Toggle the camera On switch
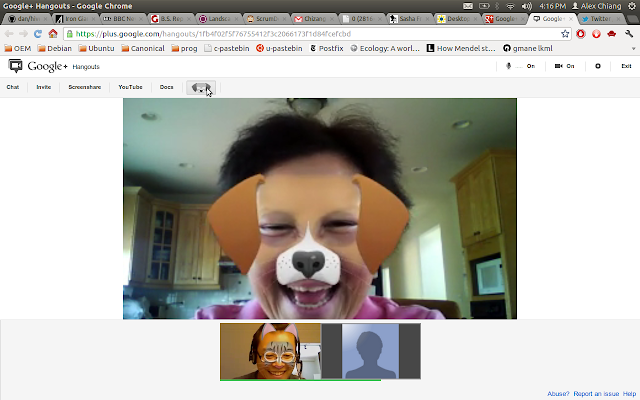The height and width of the screenshot is (400, 640). pyautogui.click(x=565, y=66)
